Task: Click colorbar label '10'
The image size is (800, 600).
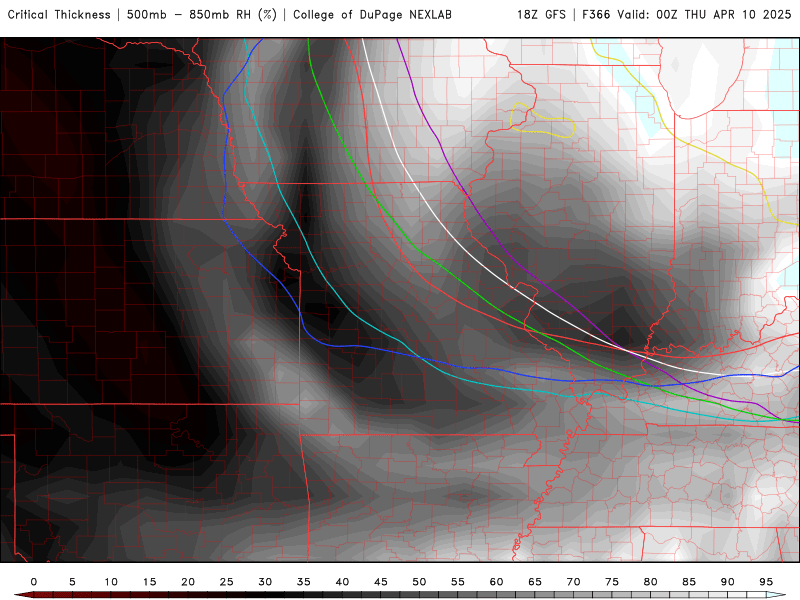Action: (x=111, y=582)
